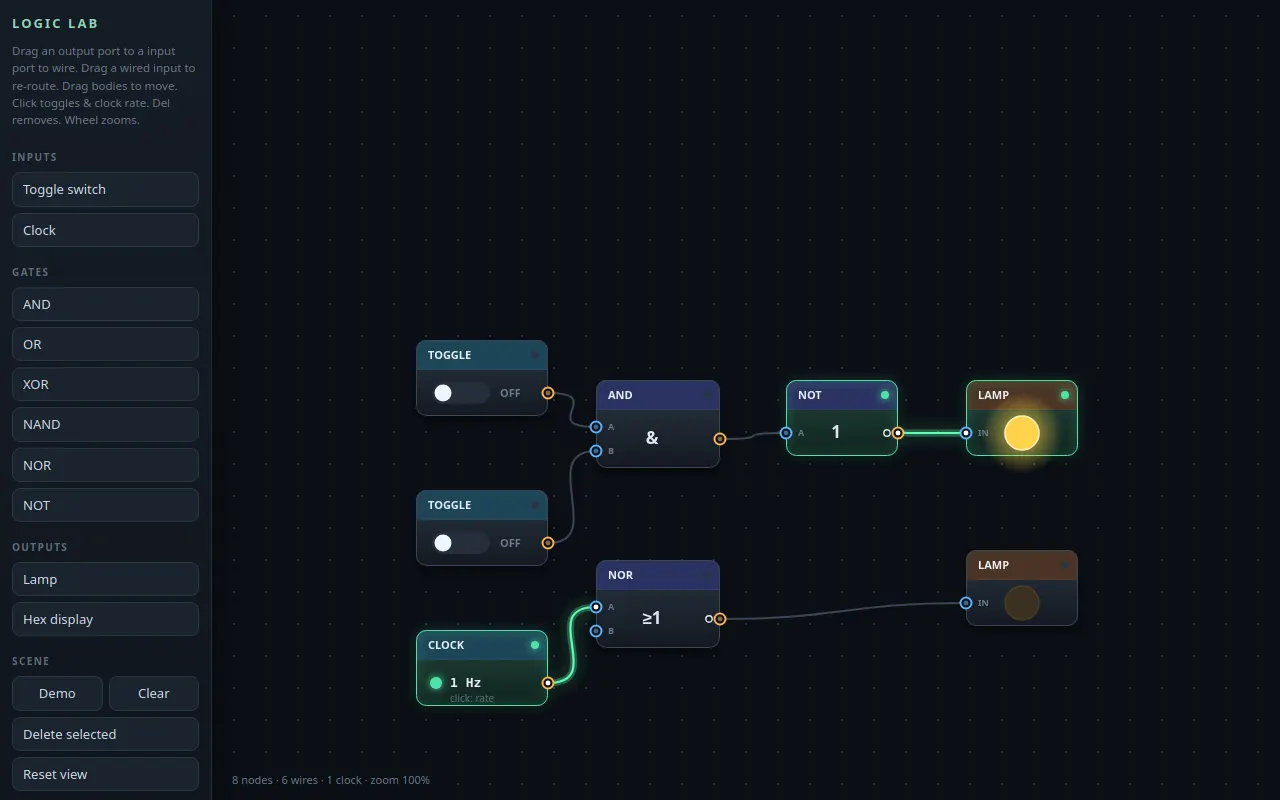Add a NAND gate

pyautogui.click(x=105, y=424)
